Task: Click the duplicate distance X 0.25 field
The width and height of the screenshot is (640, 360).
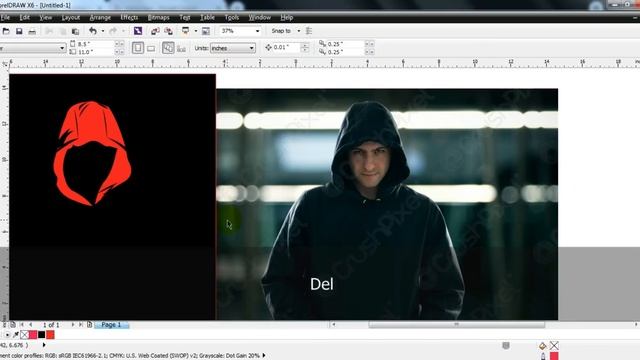Action: [x=345, y=44]
